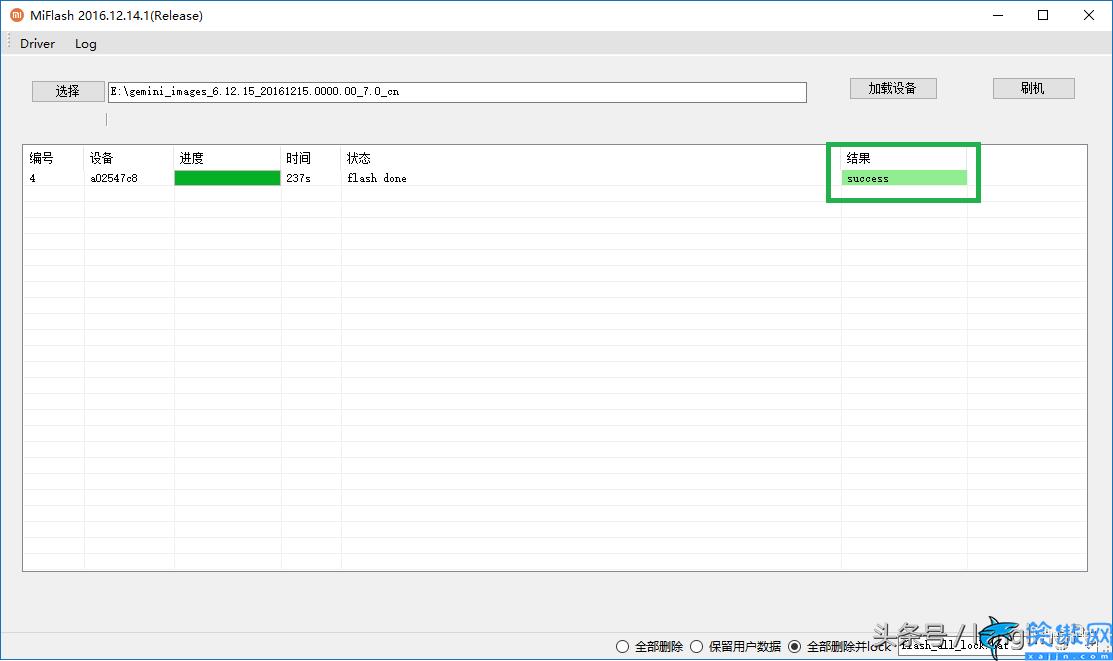Click the 结果 column header
Viewport: 1113px width, 661px height.
[x=904, y=158]
